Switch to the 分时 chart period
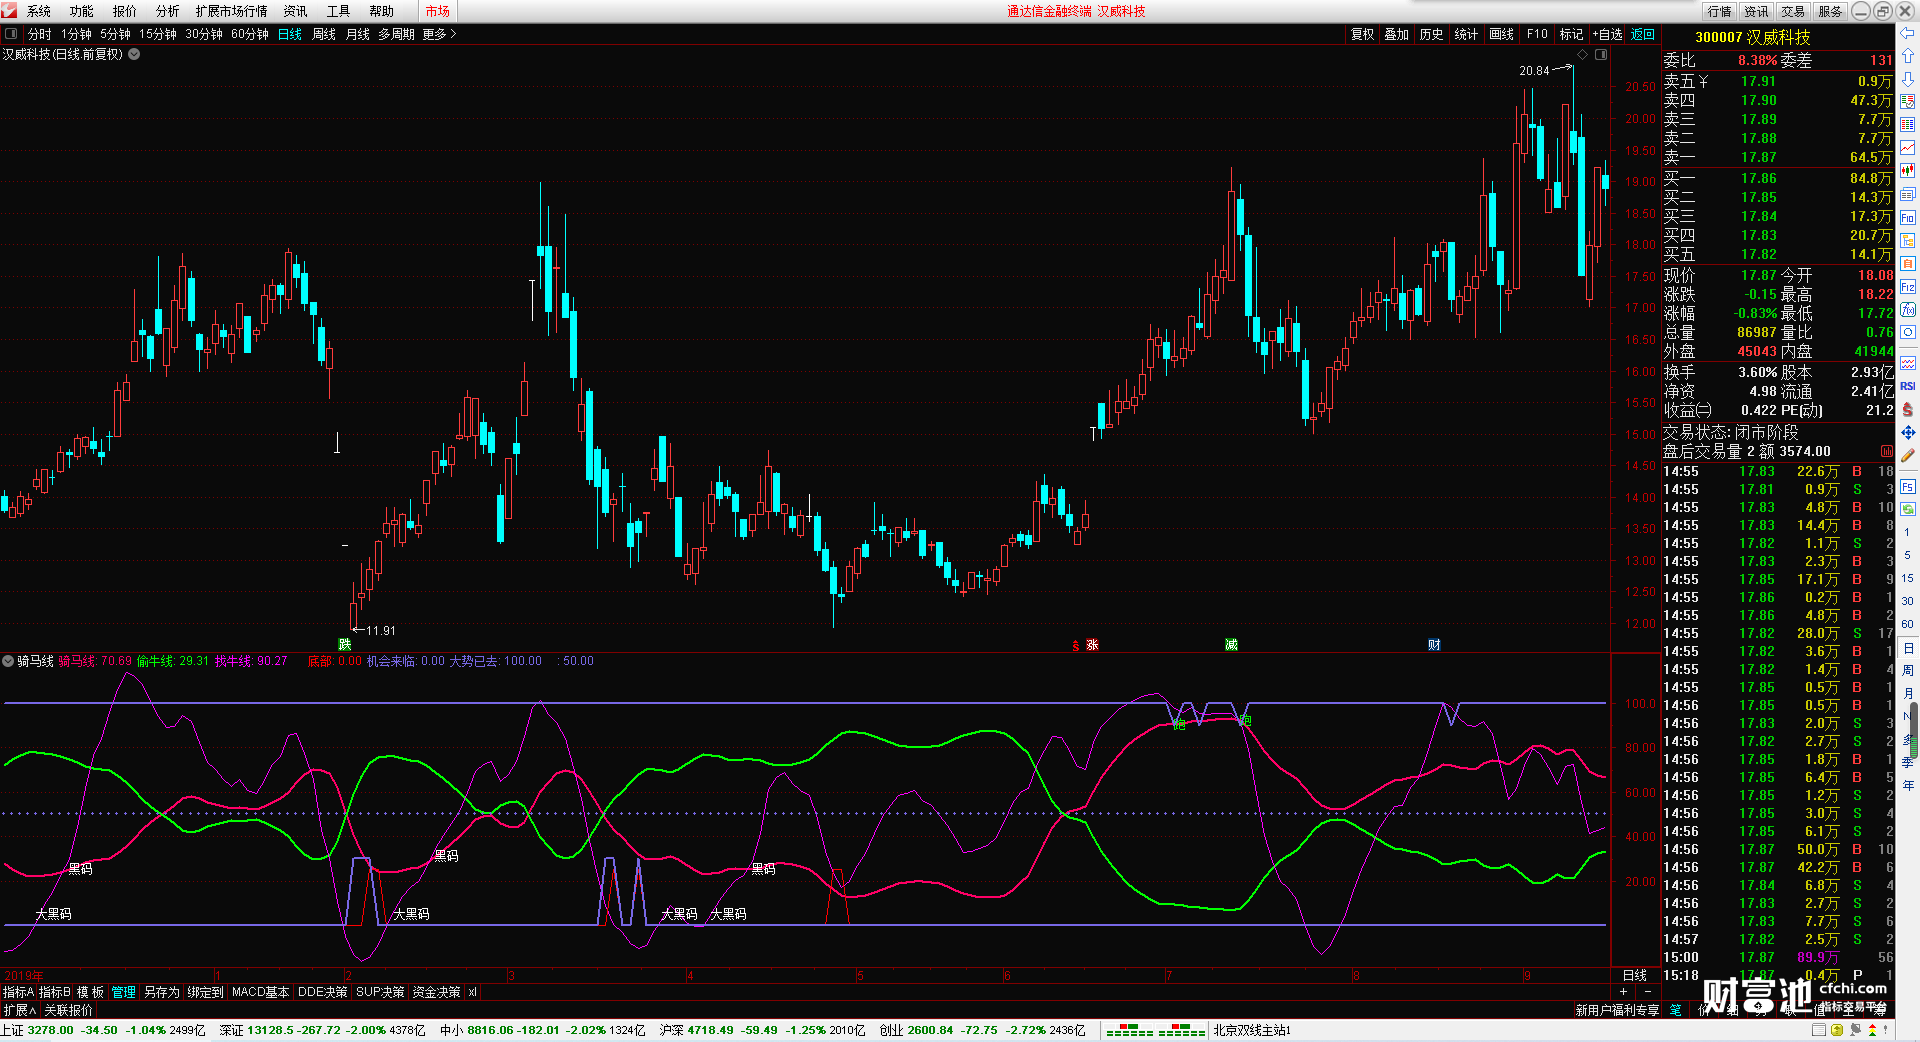Viewport: 1920px width, 1042px height. (40, 34)
